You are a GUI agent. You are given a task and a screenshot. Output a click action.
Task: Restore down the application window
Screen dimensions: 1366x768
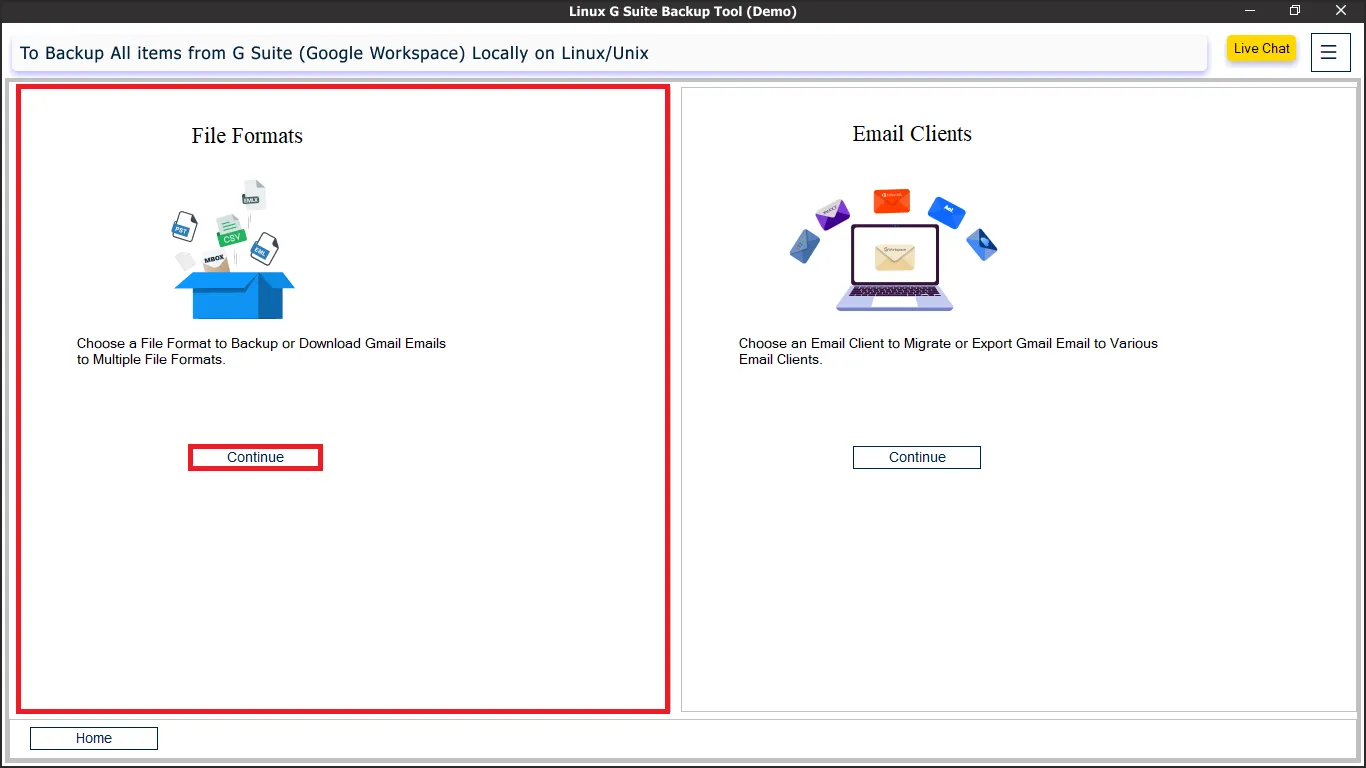point(1295,11)
